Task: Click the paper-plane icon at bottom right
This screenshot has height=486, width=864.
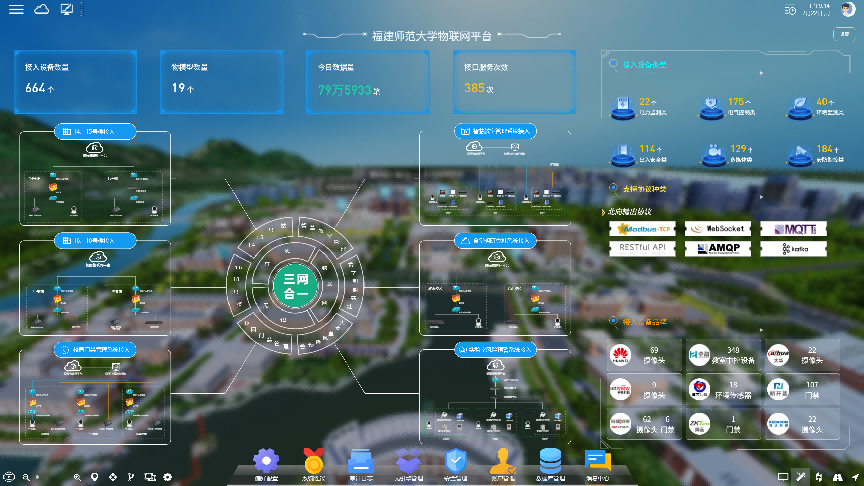Action: coord(855,477)
